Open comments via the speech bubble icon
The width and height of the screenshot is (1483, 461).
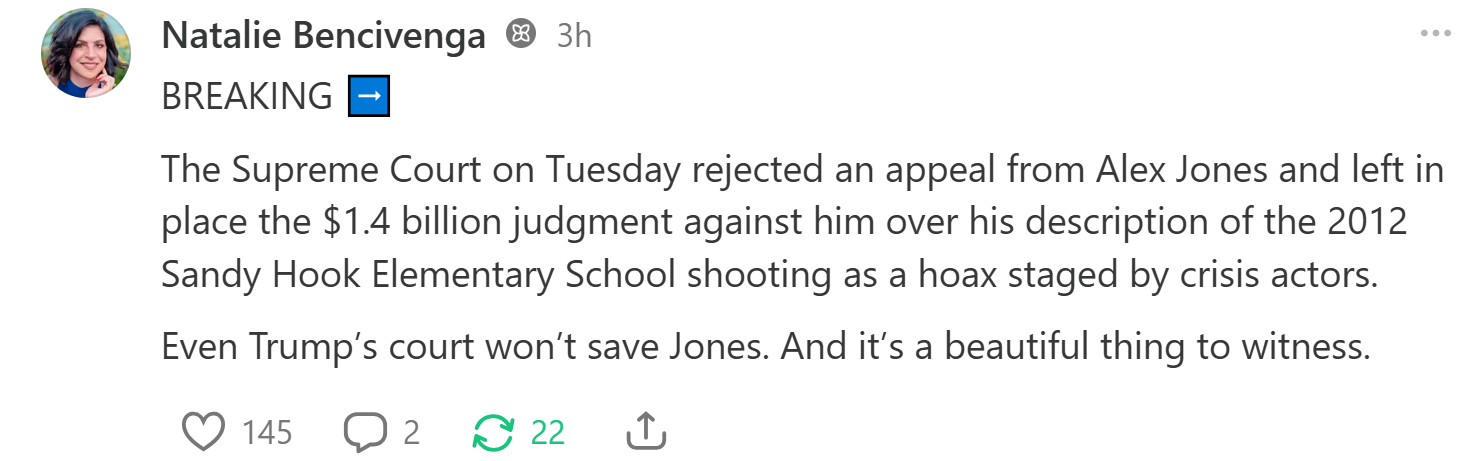(365, 432)
